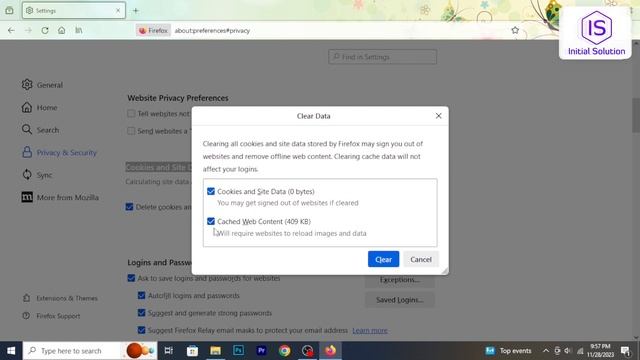Click the volume speaker icon in tray
The width and height of the screenshot is (640, 360).
click(568, 351)
